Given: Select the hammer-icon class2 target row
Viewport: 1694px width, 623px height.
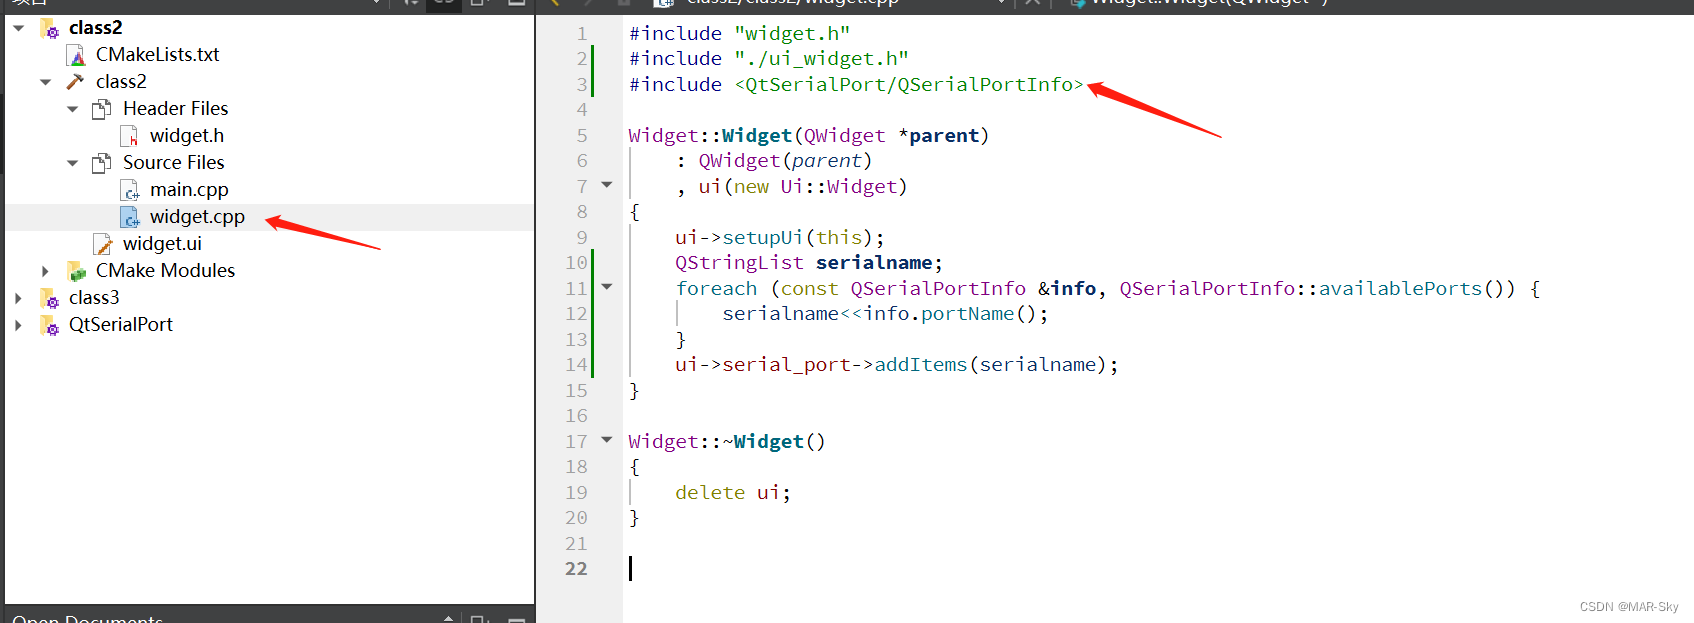Looking at the screenshot, I should pyautogui.click(x=121, y=82).
